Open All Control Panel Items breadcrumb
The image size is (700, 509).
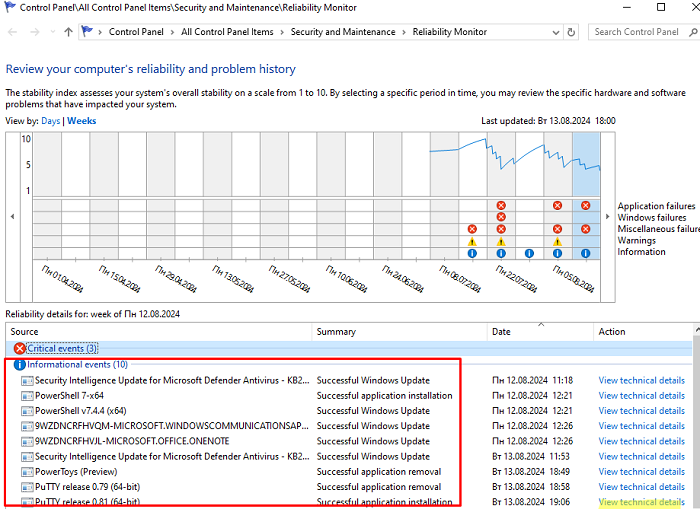tap(227, 32)
